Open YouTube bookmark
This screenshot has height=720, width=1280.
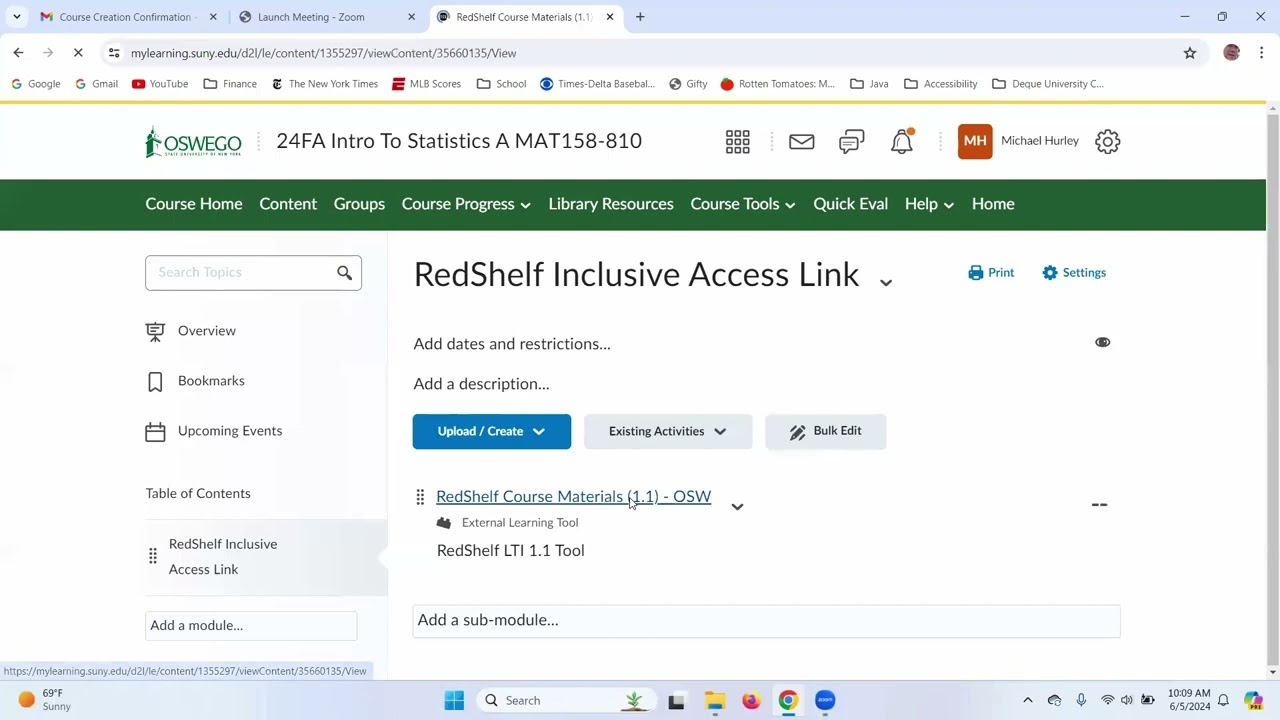coord(160,84)
